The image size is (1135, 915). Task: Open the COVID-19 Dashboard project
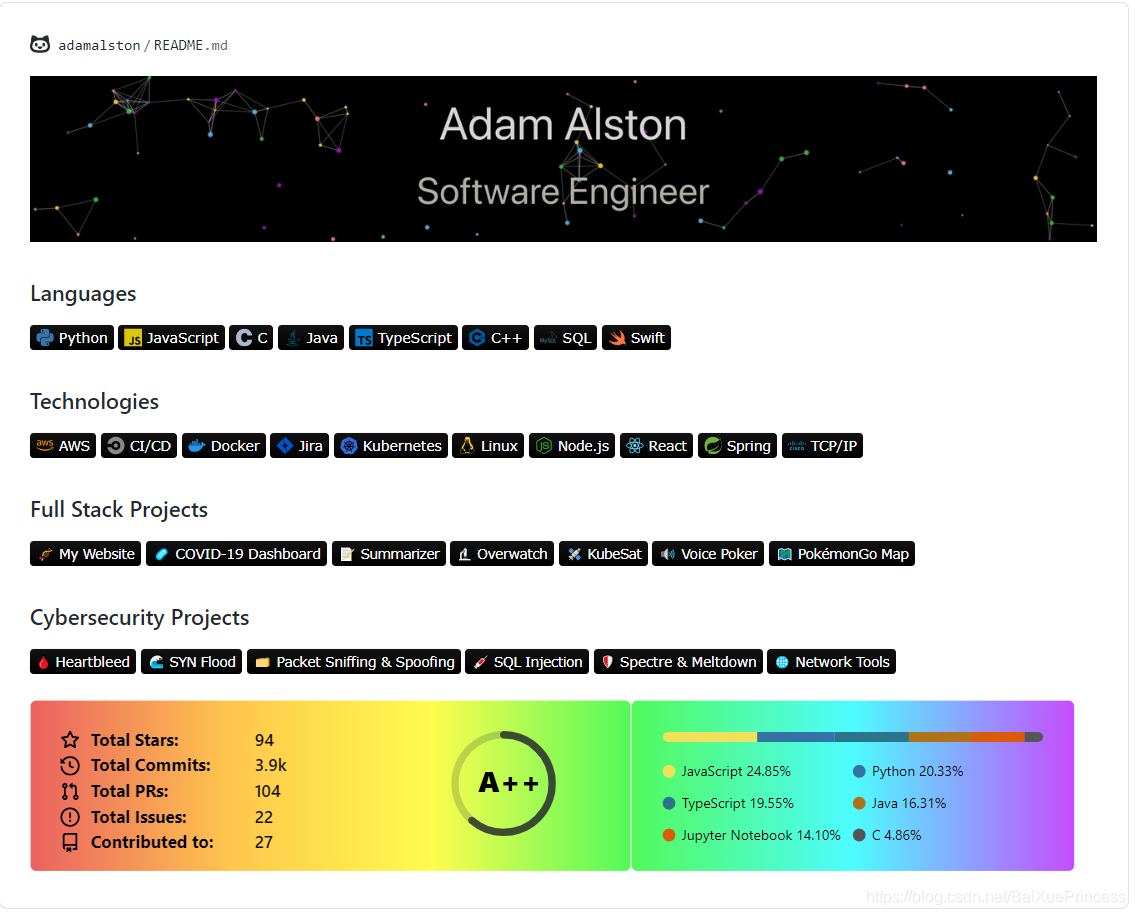pyautogui.click(x=237, y=554)
